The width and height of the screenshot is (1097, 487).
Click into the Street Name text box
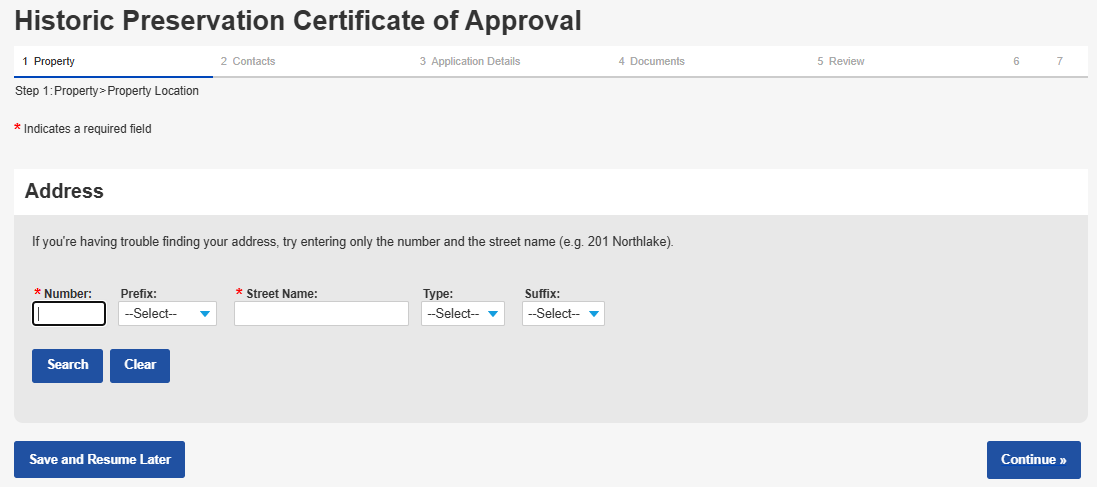click(321, 314)
